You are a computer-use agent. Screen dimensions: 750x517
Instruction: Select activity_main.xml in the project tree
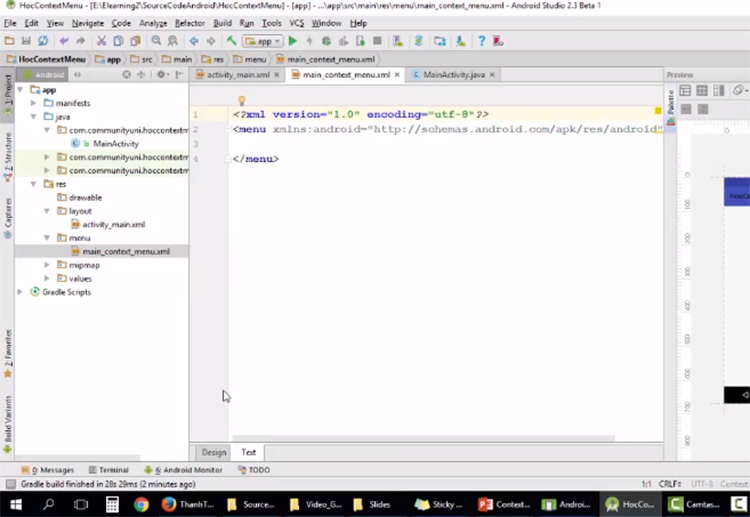point(113,225)
